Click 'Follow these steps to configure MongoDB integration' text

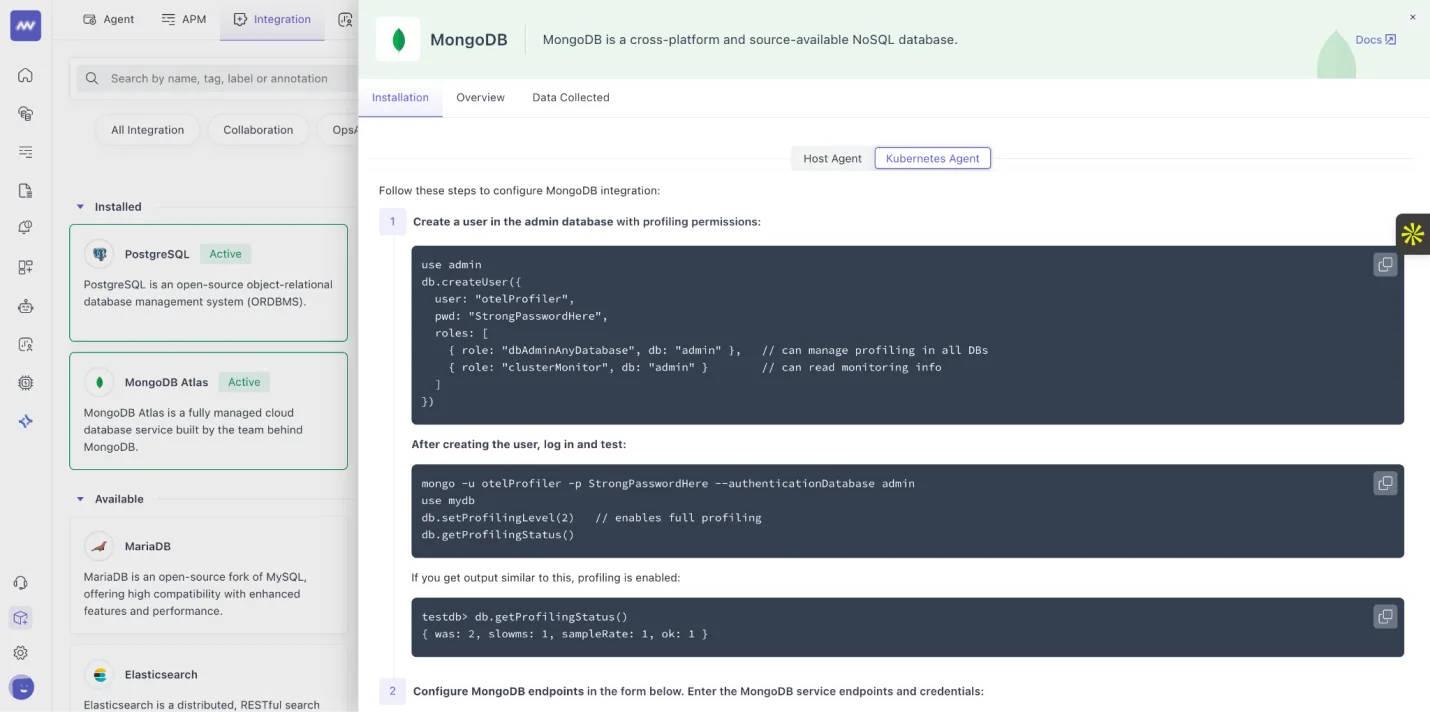pos(519,190)
